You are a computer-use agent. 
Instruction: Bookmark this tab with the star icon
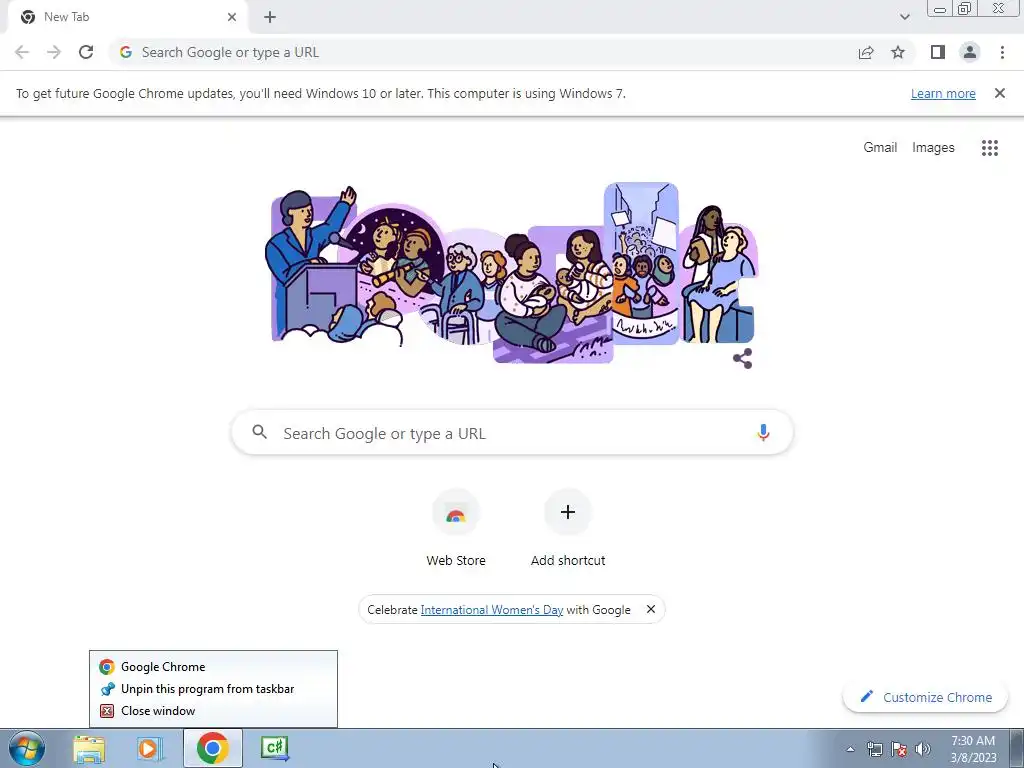point(898,52)
